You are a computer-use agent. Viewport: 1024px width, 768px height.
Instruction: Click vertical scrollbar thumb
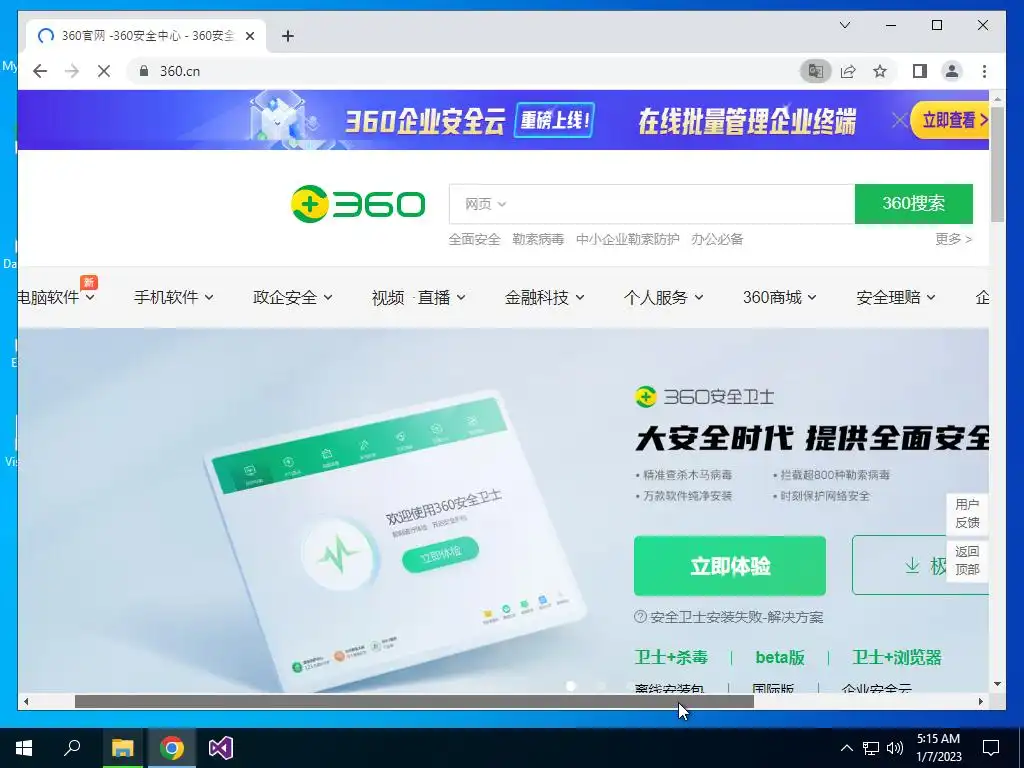997,164
